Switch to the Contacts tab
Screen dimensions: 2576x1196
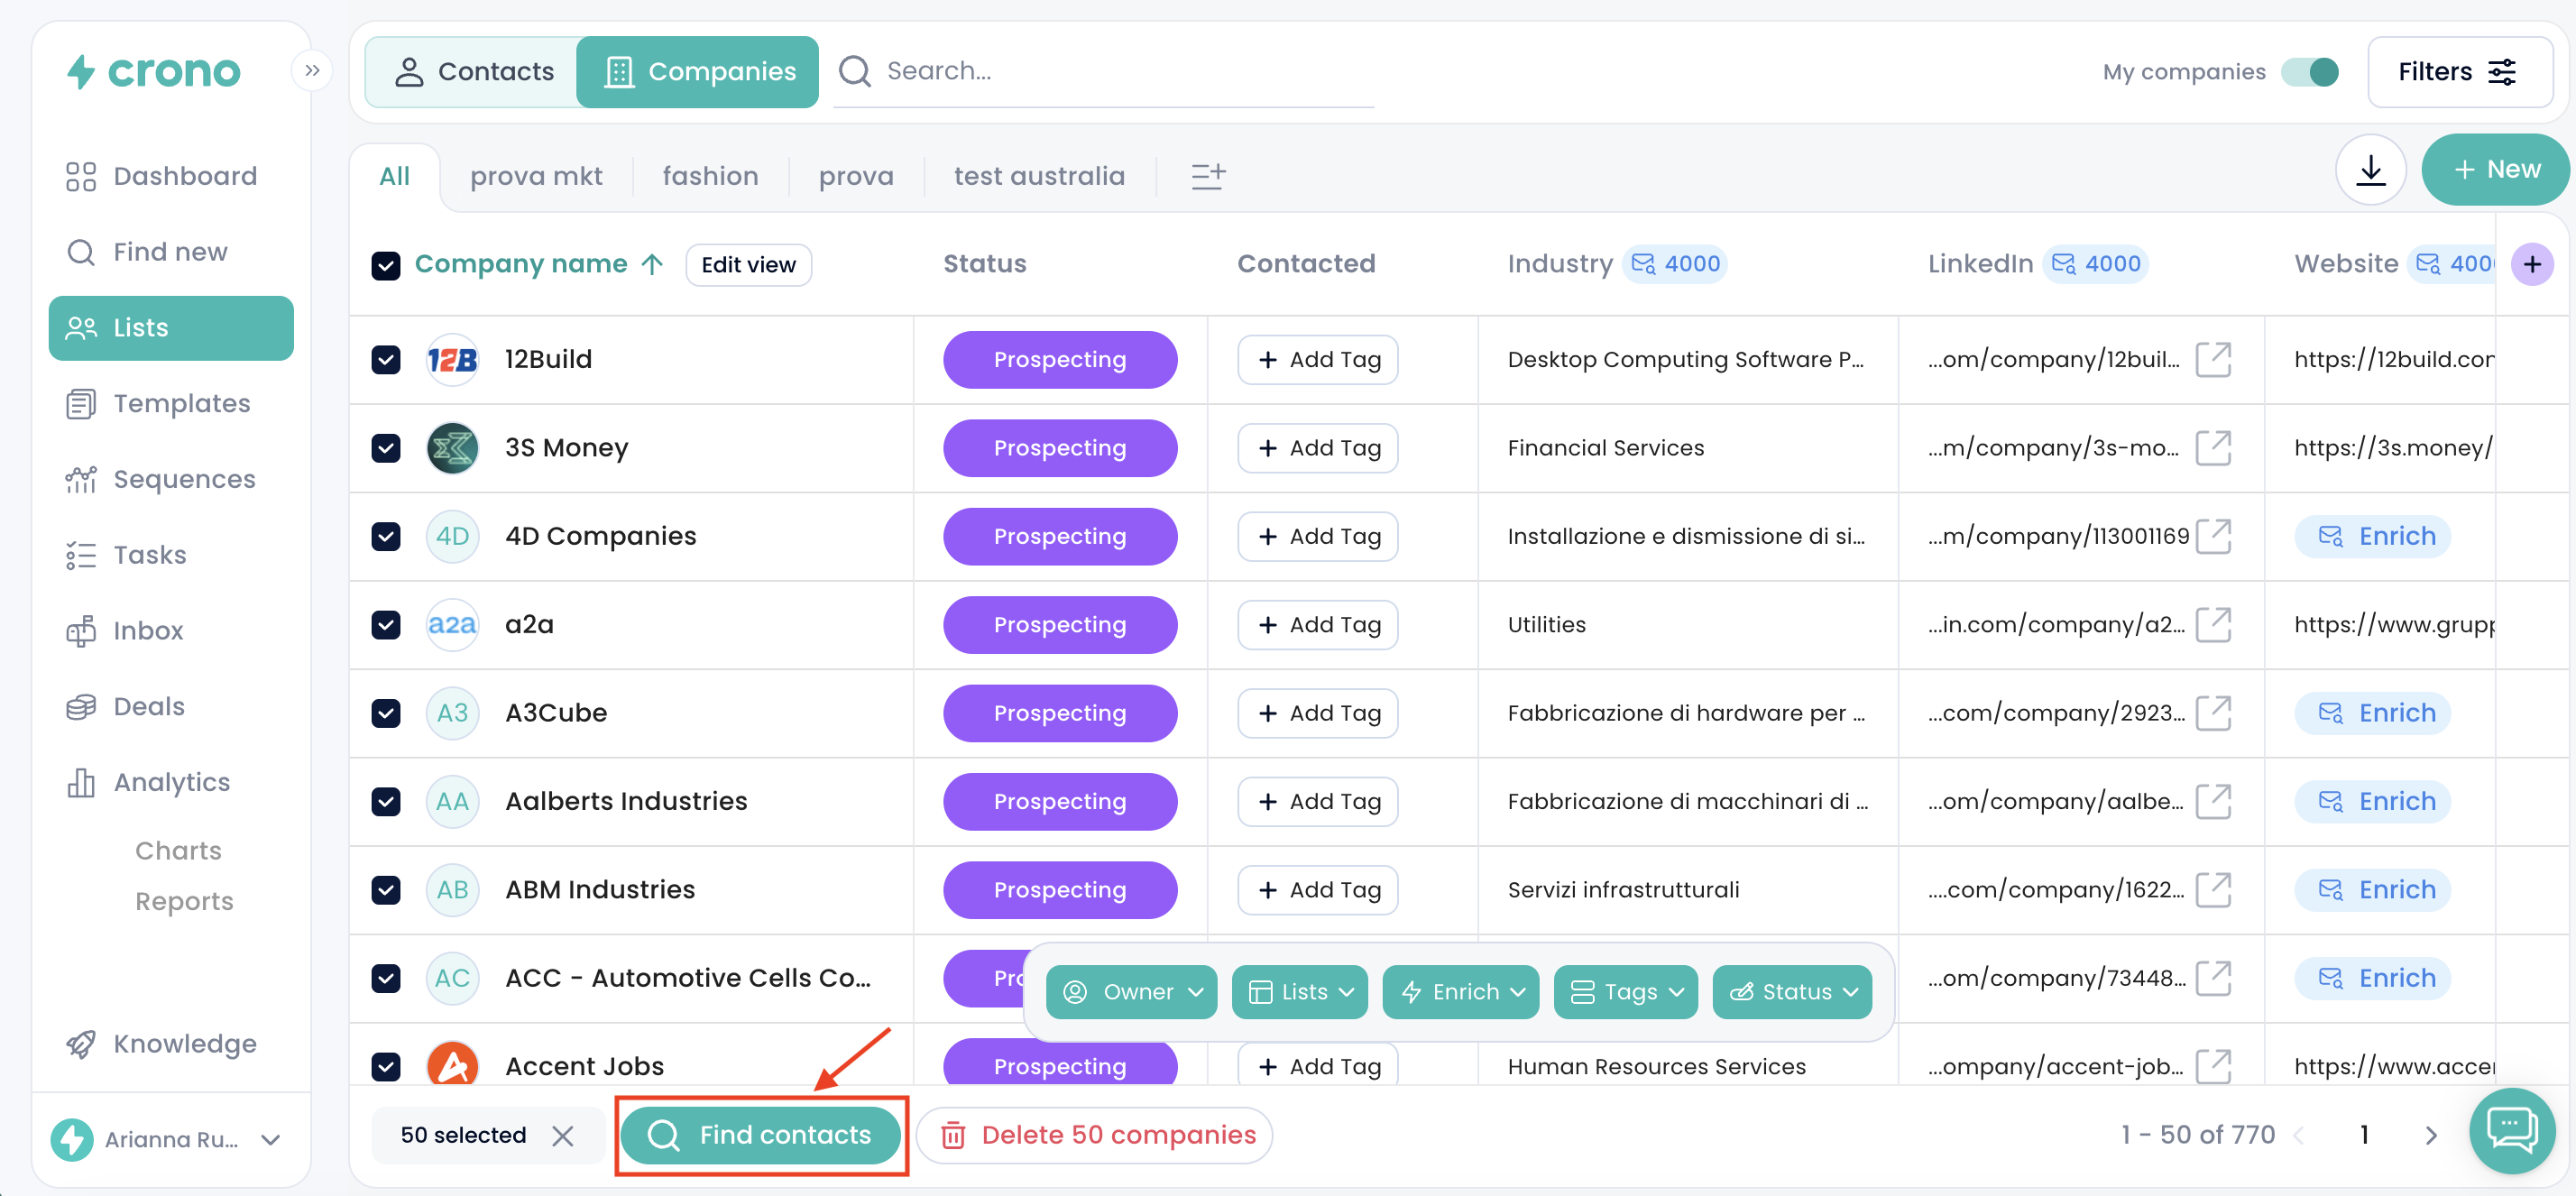coord(472,72)
